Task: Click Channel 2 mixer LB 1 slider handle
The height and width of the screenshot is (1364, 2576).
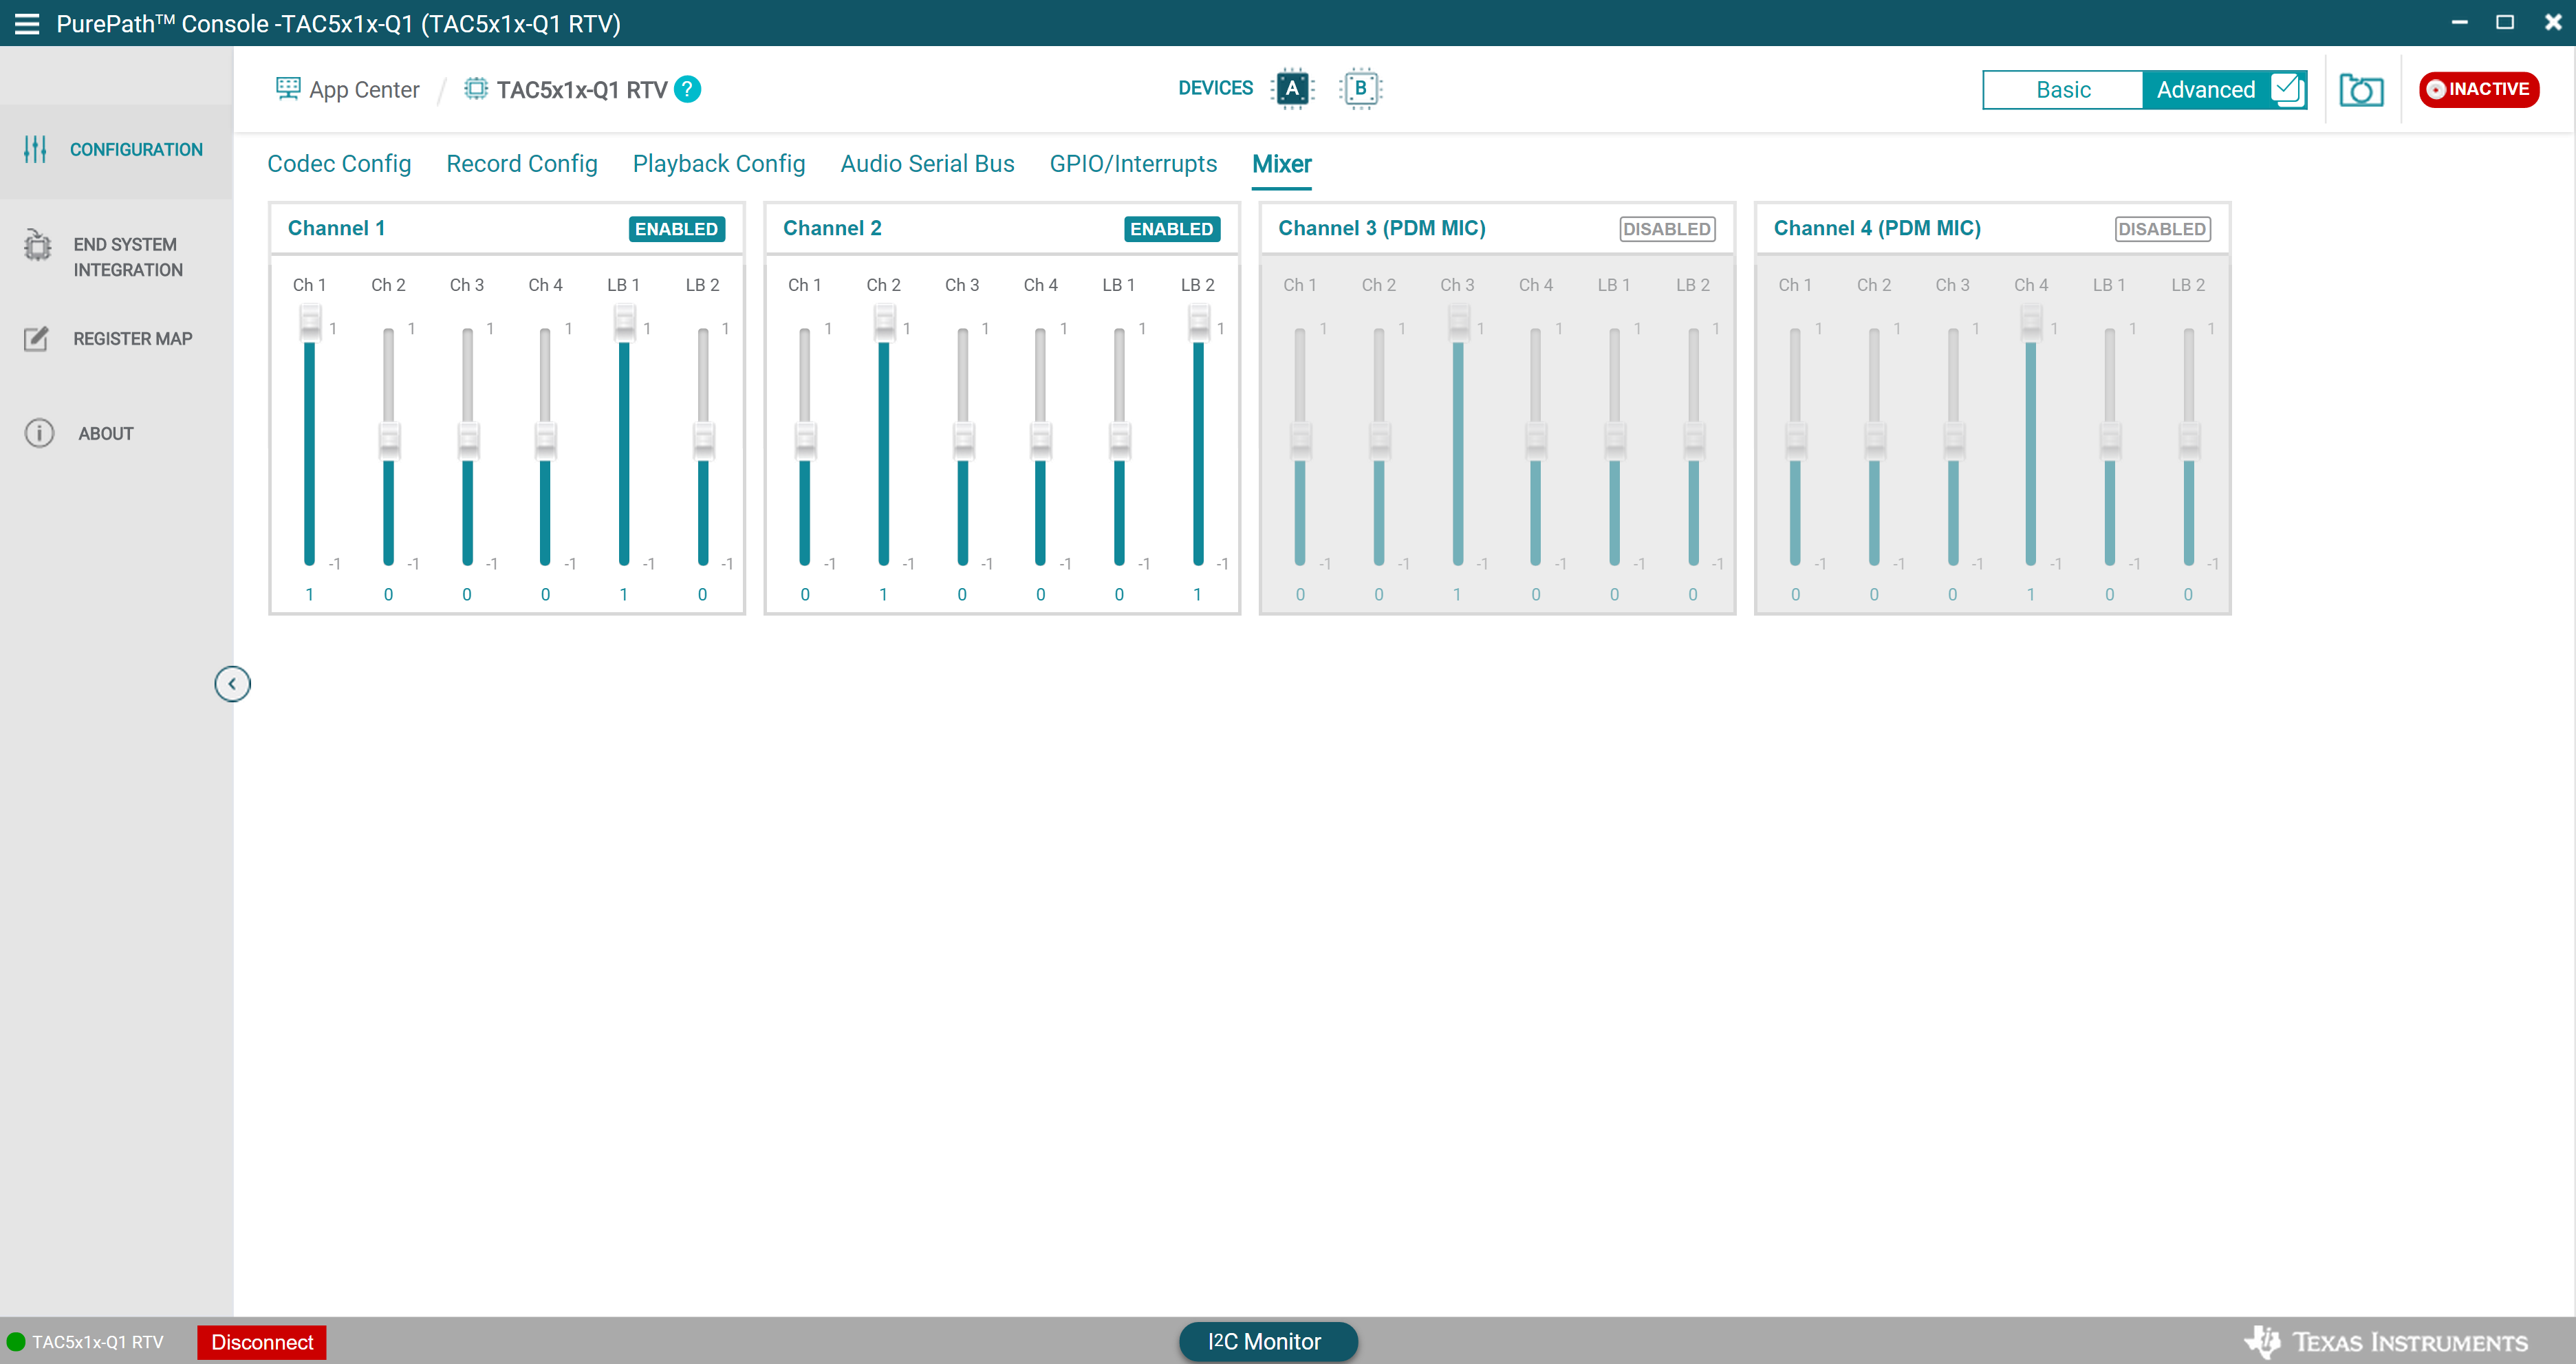Action: 1120,441
